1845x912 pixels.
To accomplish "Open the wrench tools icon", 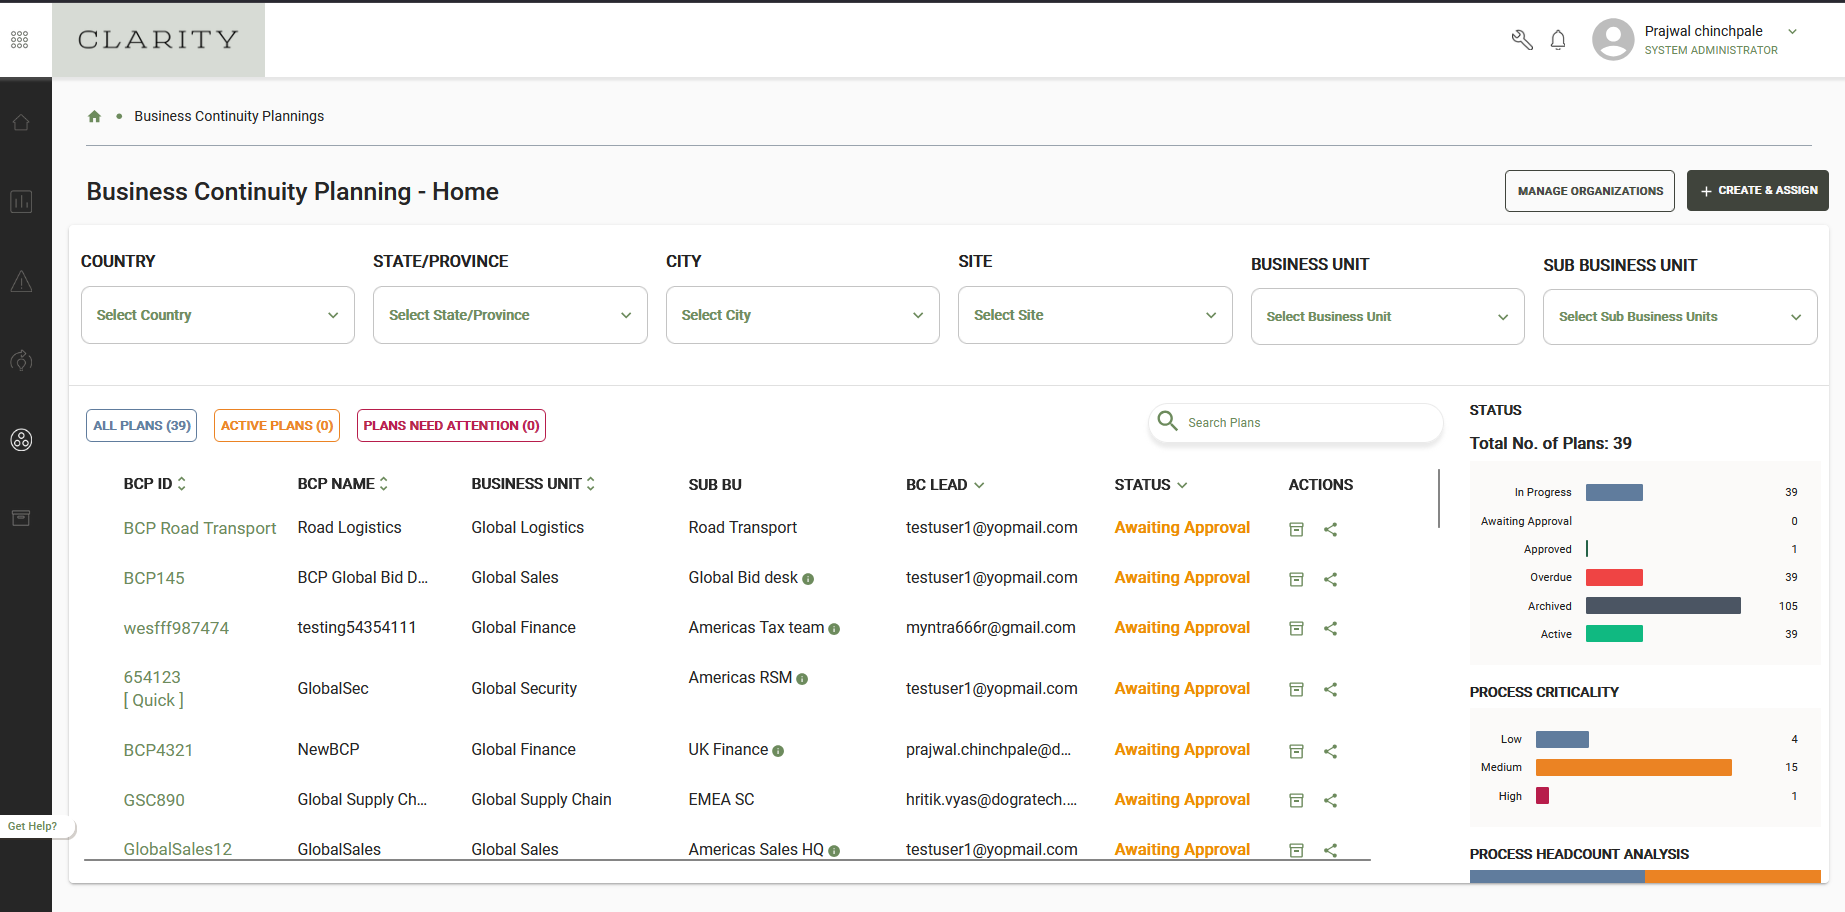I will 1522,40.
